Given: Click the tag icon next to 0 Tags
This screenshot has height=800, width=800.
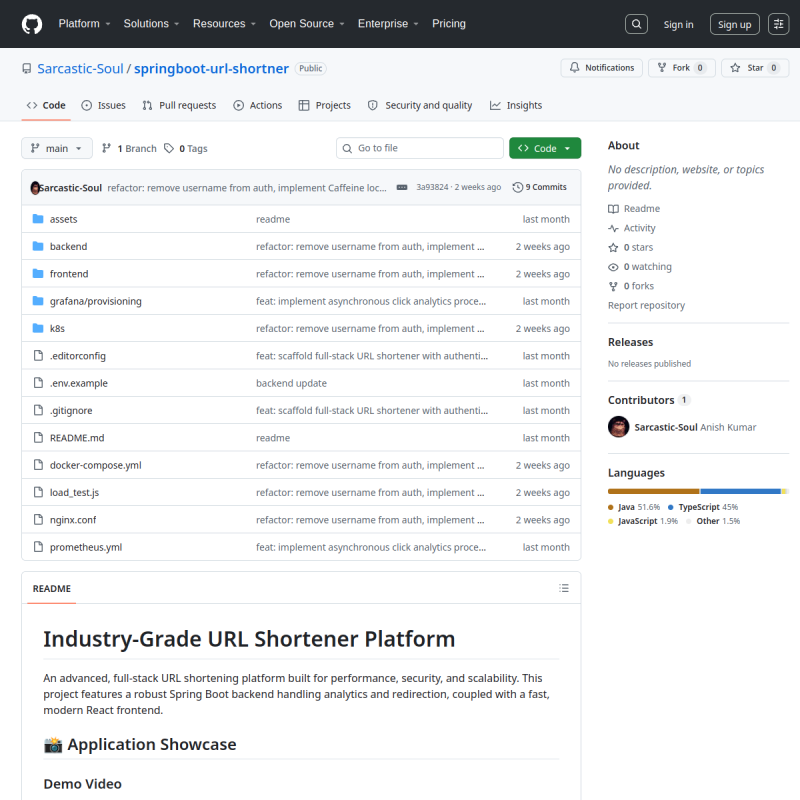Looking at the screenshot, I should coord(169,148).
